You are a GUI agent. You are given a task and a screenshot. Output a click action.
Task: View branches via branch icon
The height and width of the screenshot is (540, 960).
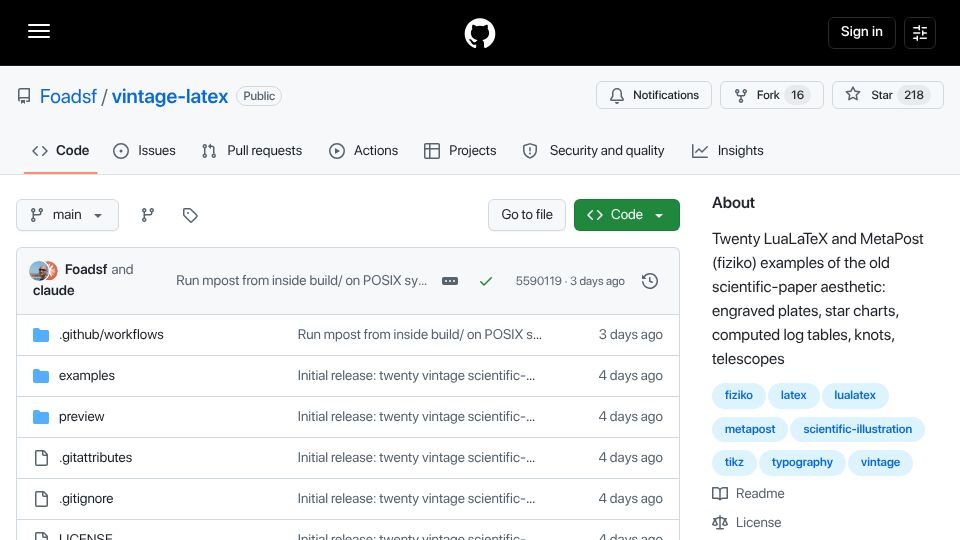(148, 215)
